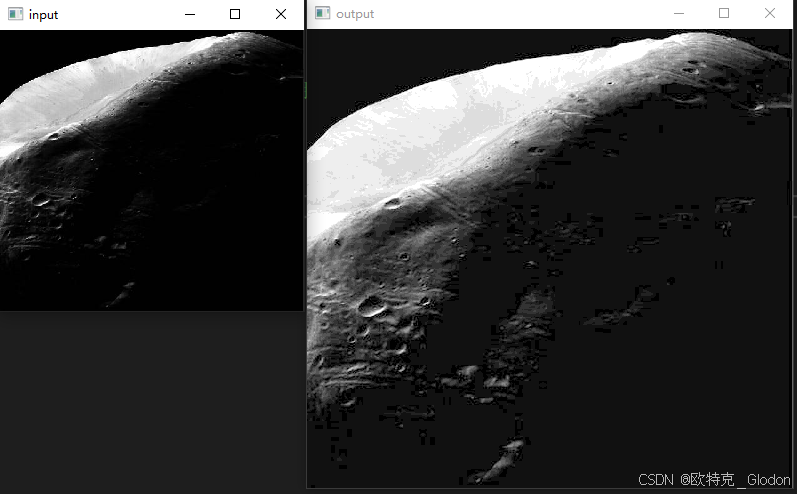The width and height of the screenshot is (797, 494).
Task: Click the image in the input window
Action: pos(151,170)
